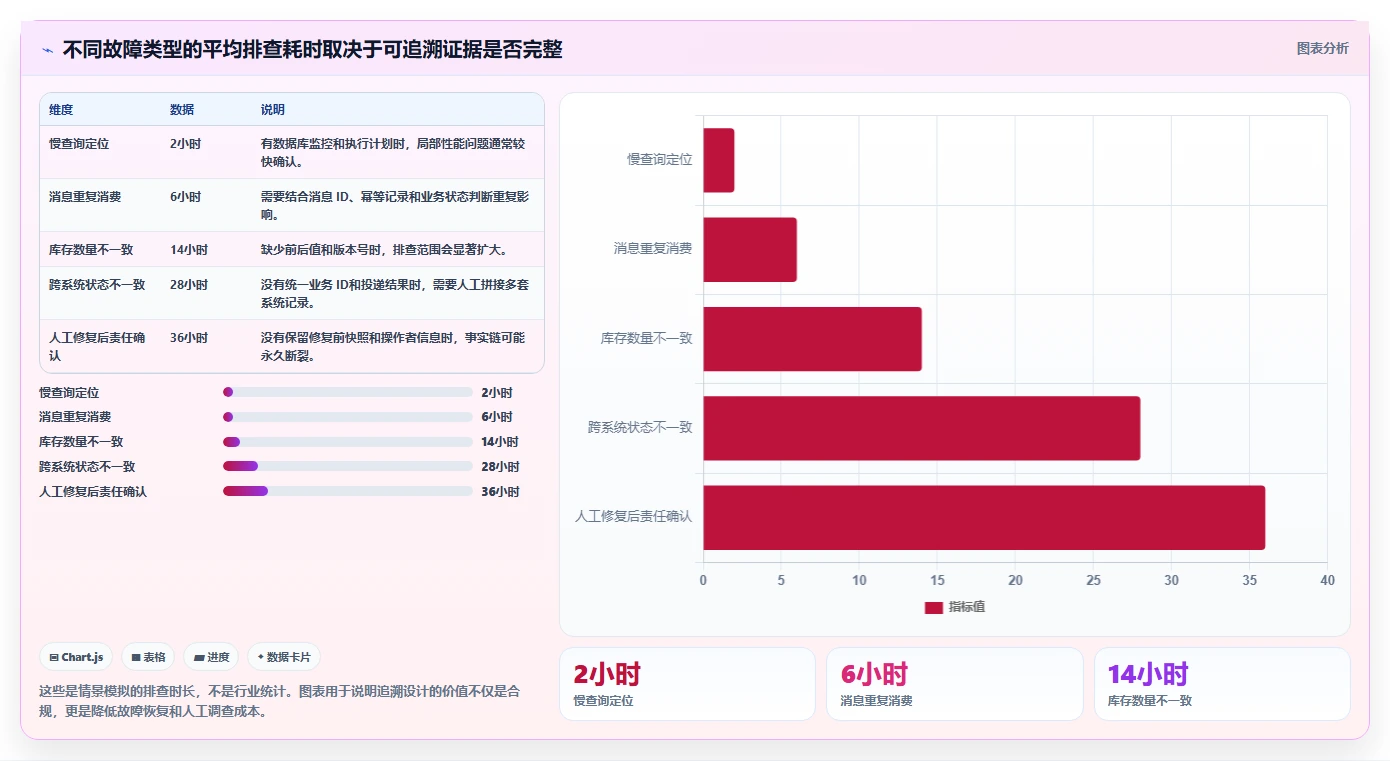Select the 进度 tag pill
The height and width of the screenshot is (761, 1390).
click(x=211, y=657)
